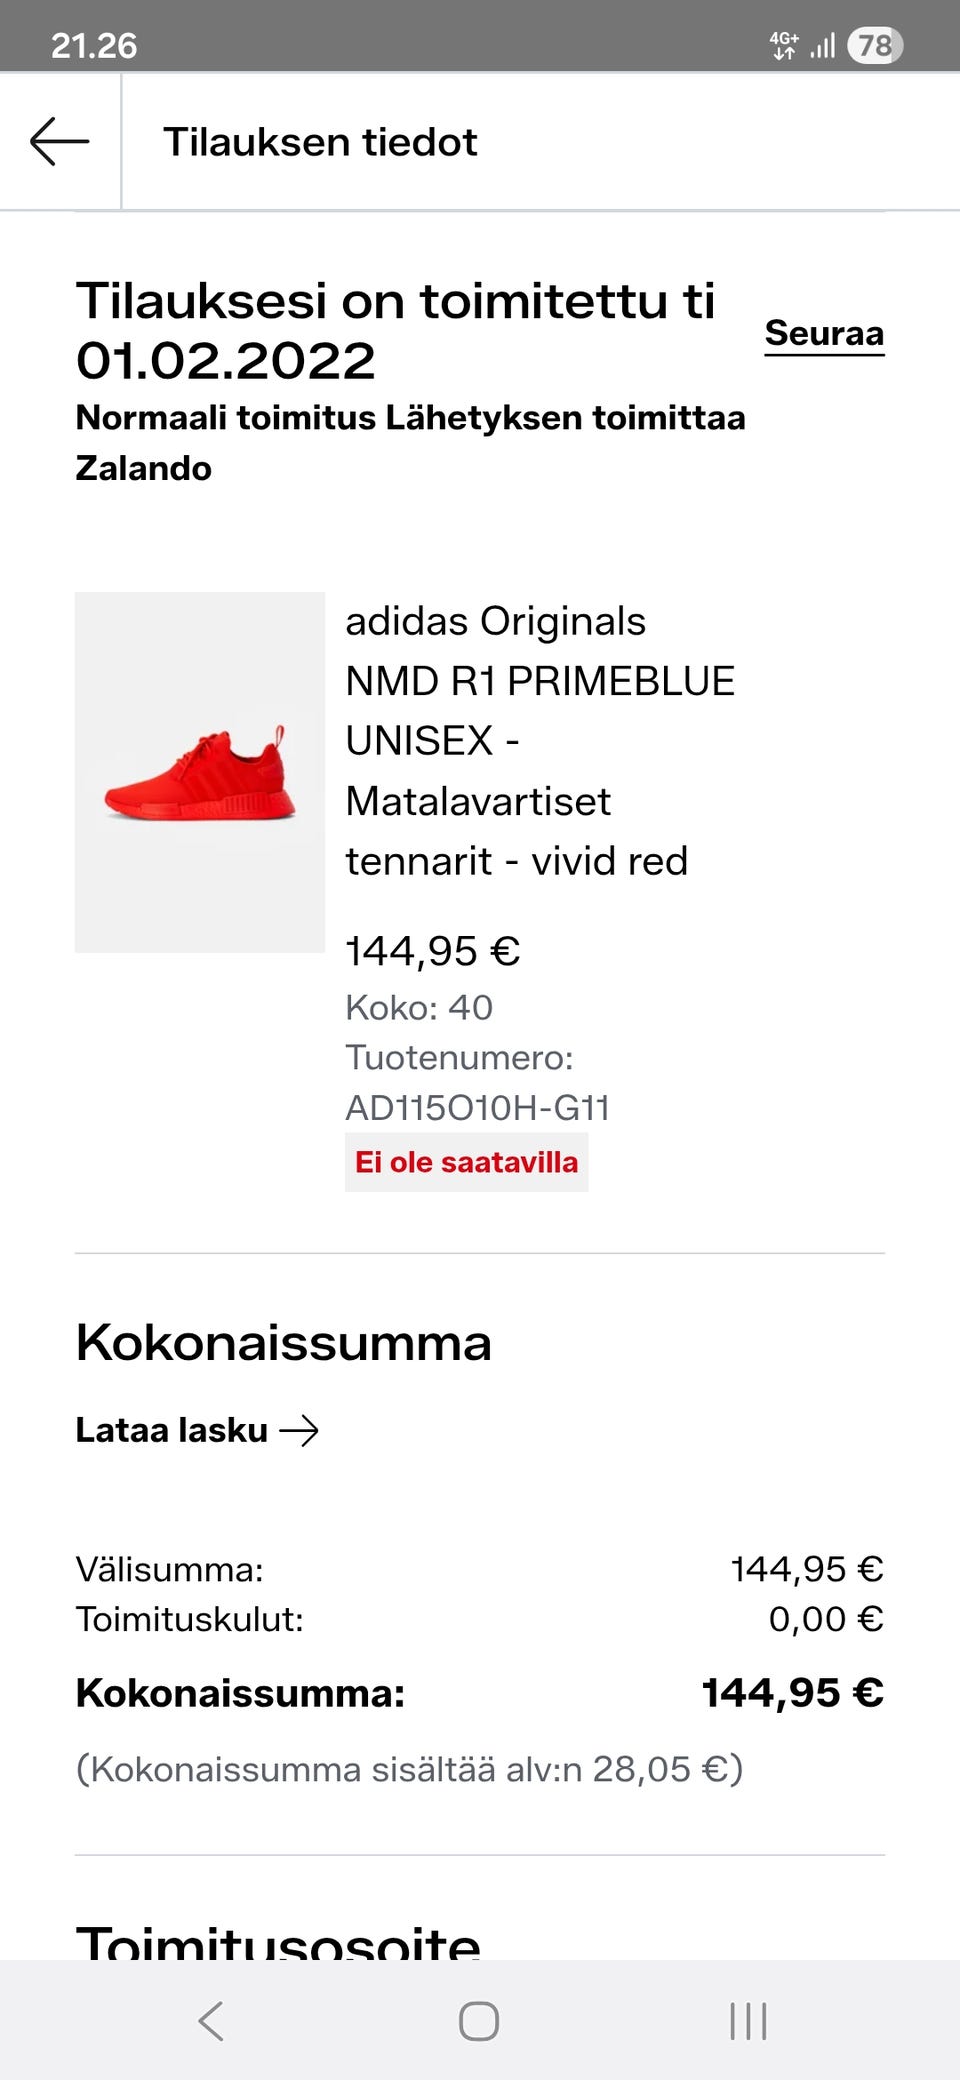Screen dimensions: 960x2080
Task: Open the Android recent apps view
Action: tap(748, 2021)
